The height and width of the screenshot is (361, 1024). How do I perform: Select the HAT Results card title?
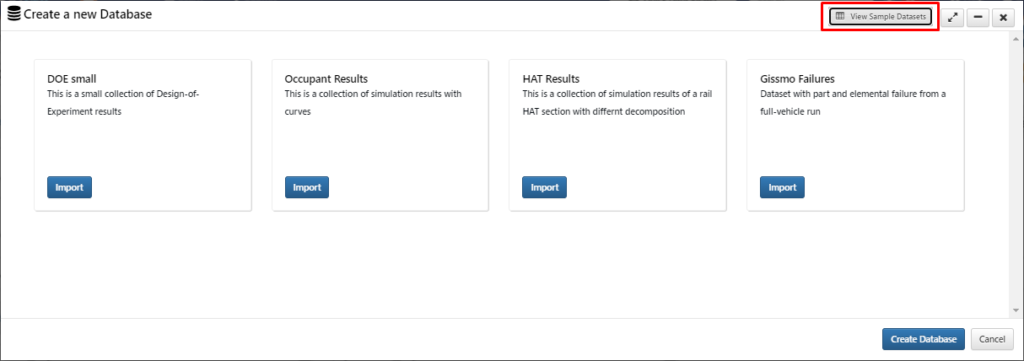coord(551,79)
